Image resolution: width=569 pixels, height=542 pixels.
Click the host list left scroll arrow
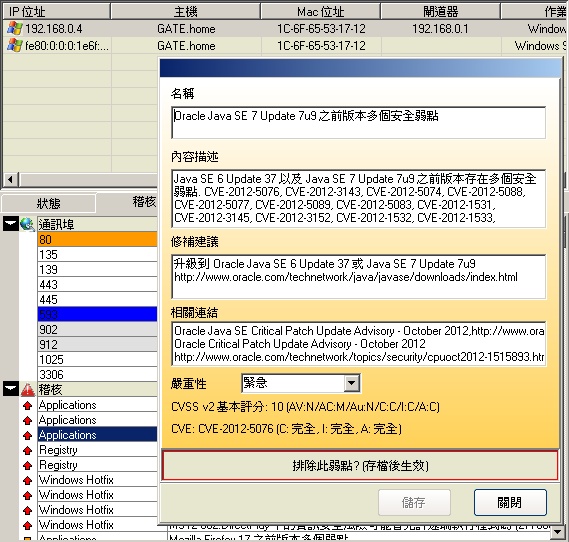coord(11,179)
